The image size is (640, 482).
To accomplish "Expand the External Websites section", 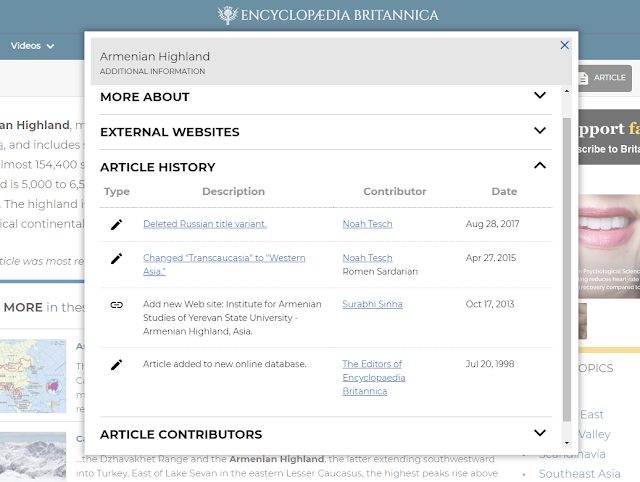I will pyautogui.click(x=540, y=131).
